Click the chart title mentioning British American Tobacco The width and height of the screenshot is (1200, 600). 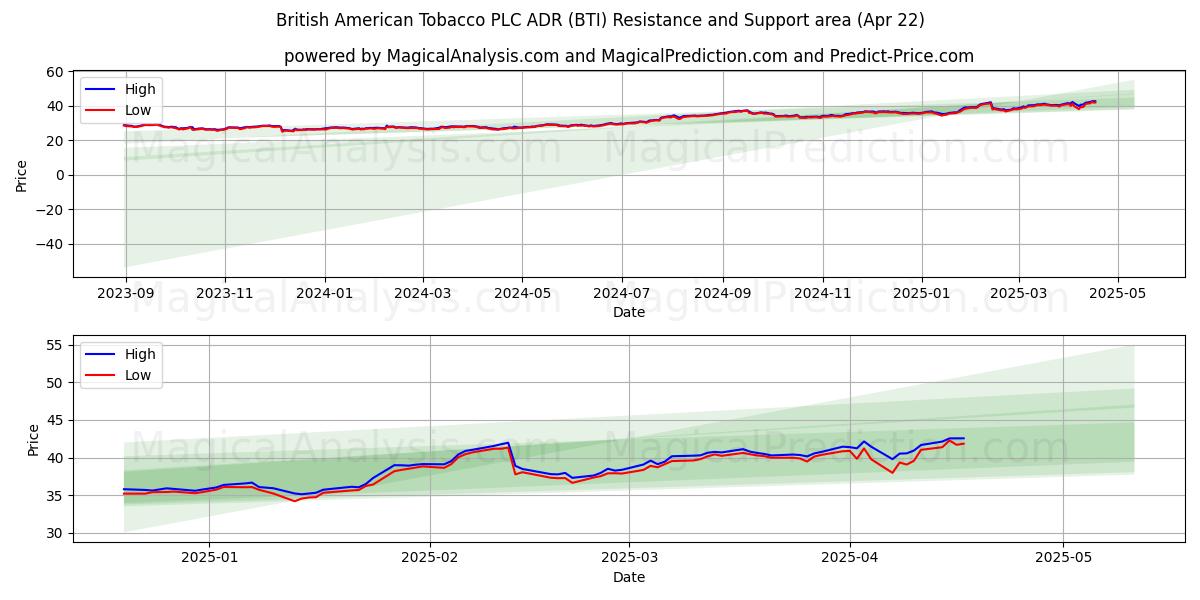pyautogui.click(x=600, y=20)
